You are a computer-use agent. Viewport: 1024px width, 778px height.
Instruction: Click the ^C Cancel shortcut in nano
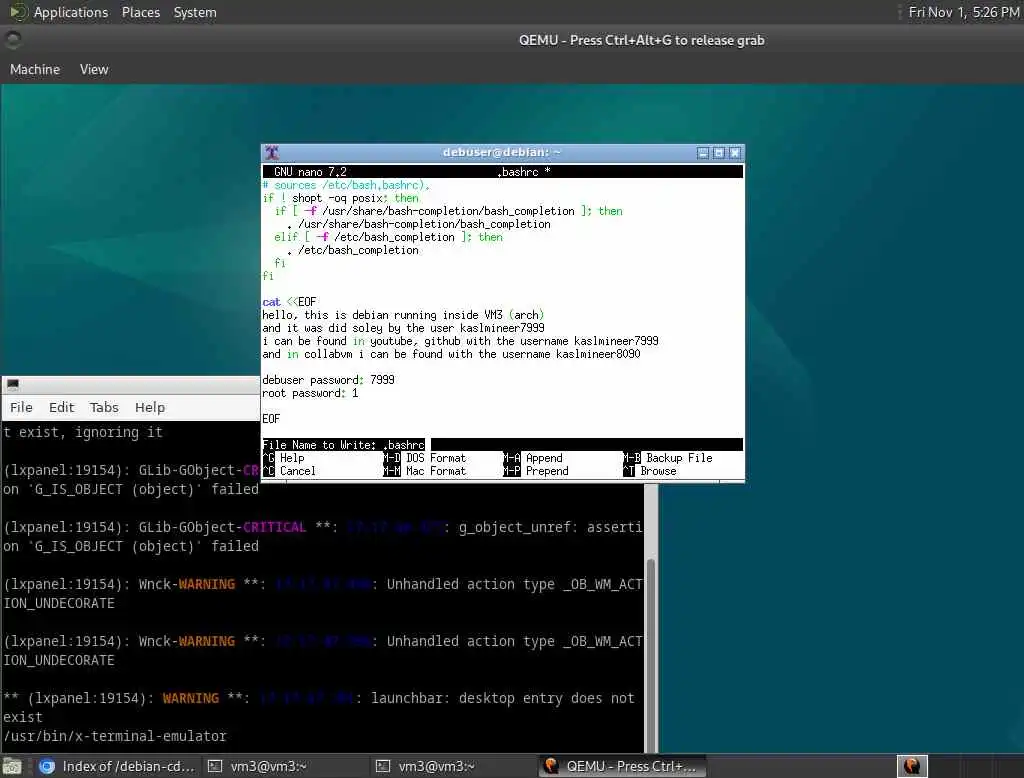click(289, 471)
